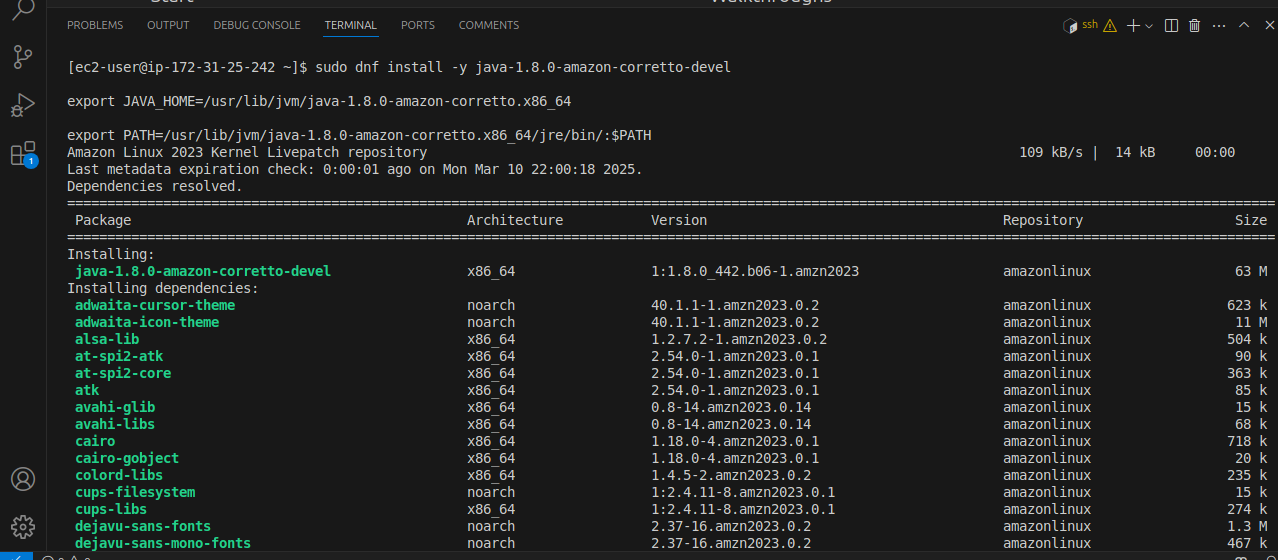Click the metadata expiration check line

pos(355,170)
